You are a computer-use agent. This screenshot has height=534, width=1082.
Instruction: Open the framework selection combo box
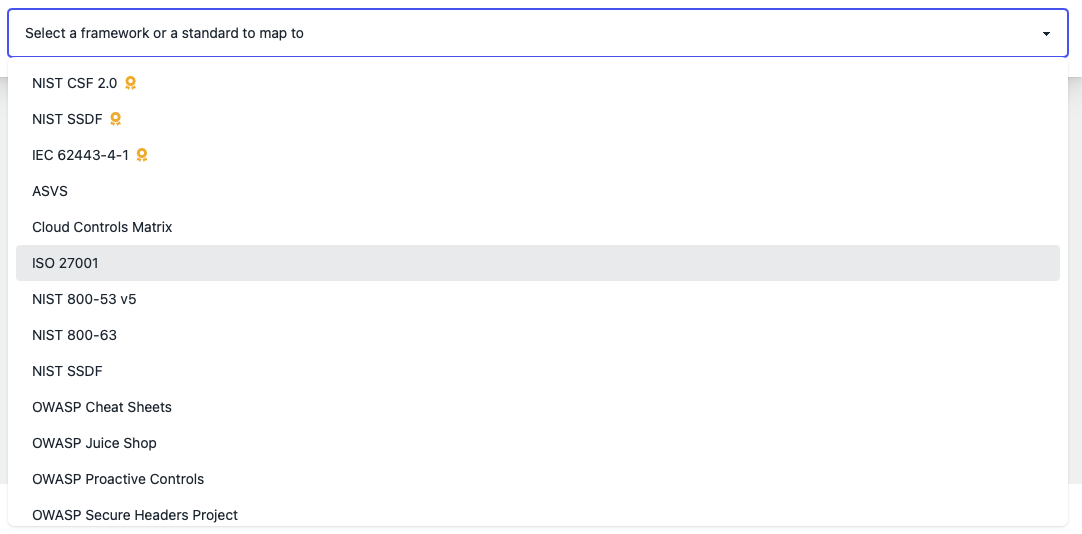[x=538, y=33]
